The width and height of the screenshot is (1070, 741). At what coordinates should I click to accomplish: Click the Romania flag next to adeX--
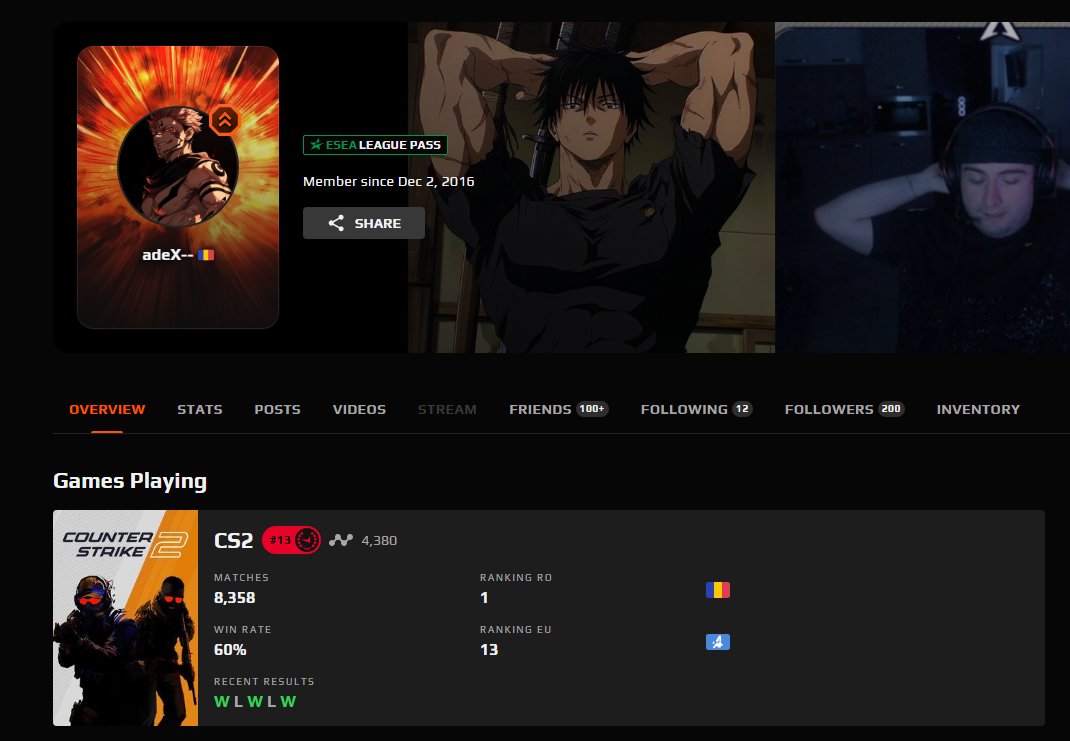pos(206,255)
